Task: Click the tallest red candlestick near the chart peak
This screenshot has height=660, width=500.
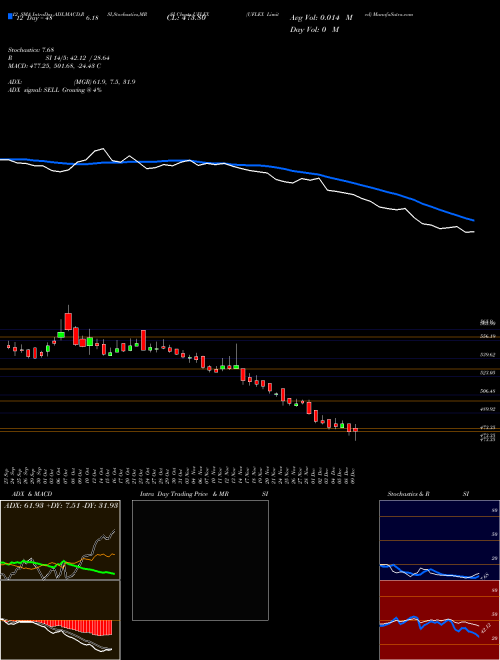Action: [68, 321]
